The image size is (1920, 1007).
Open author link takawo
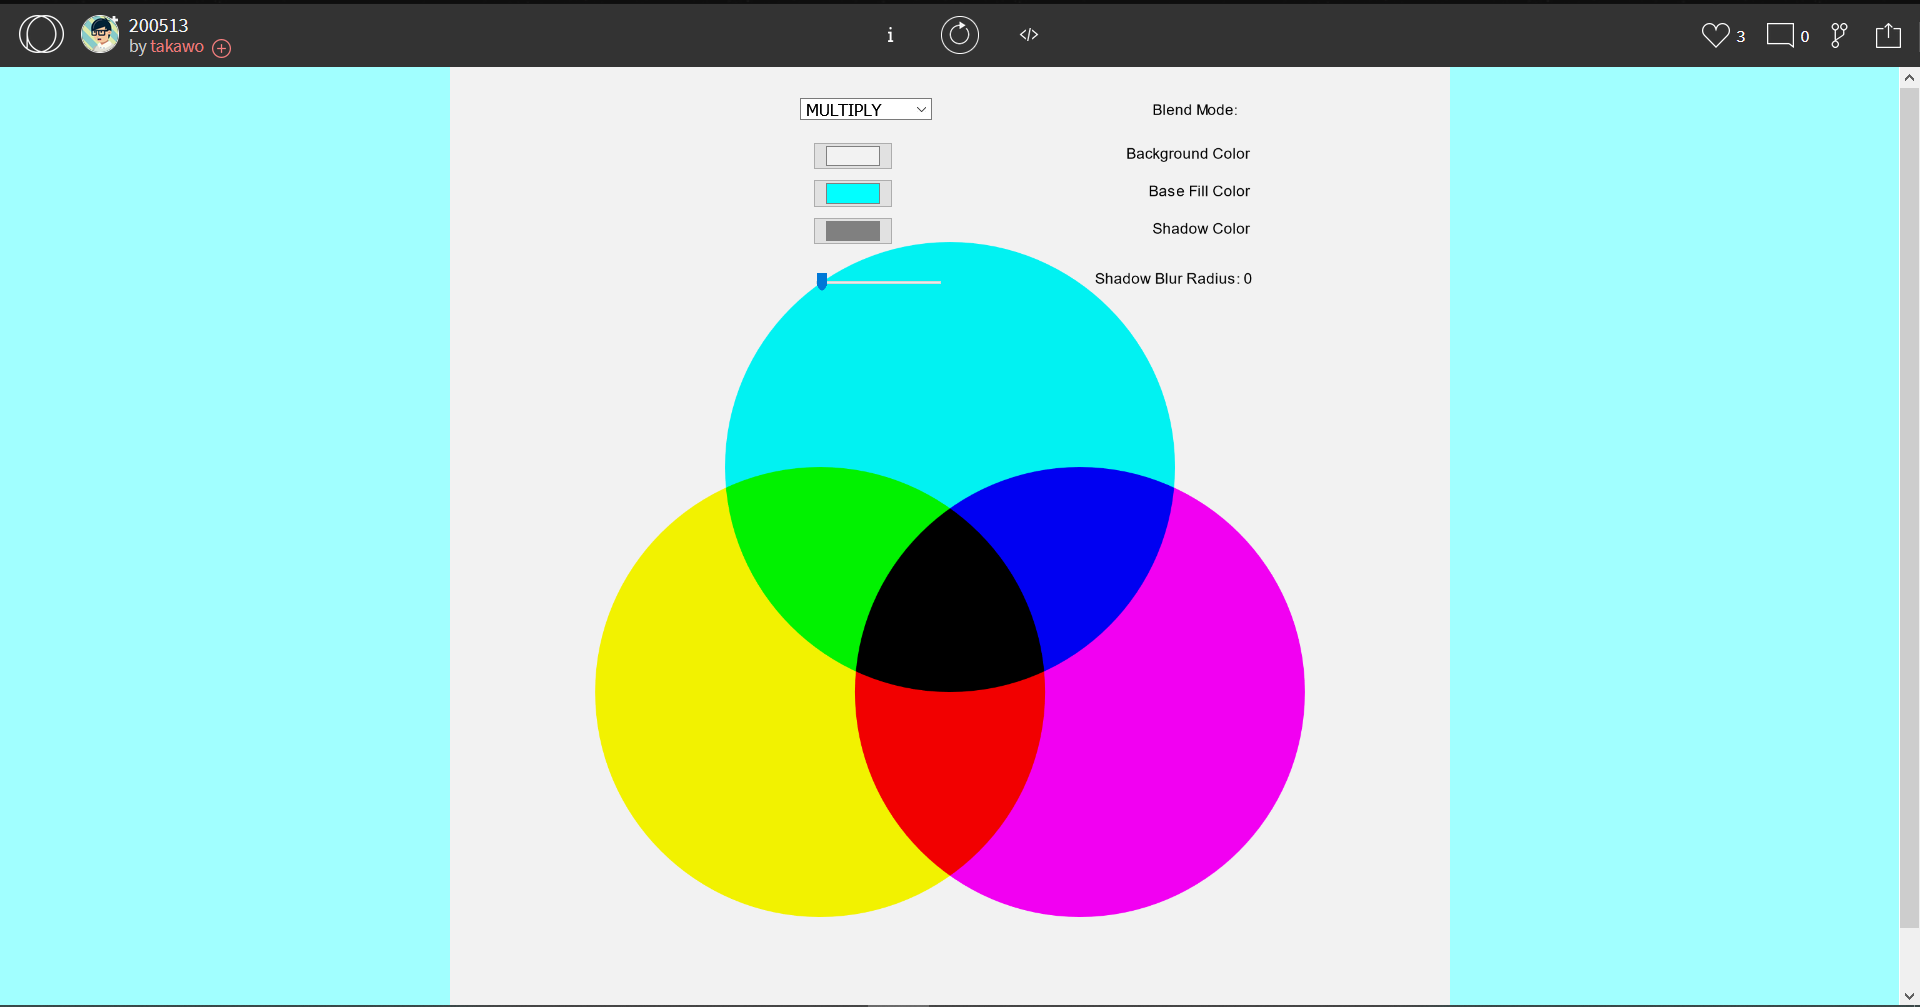click(x=177, y=47)
